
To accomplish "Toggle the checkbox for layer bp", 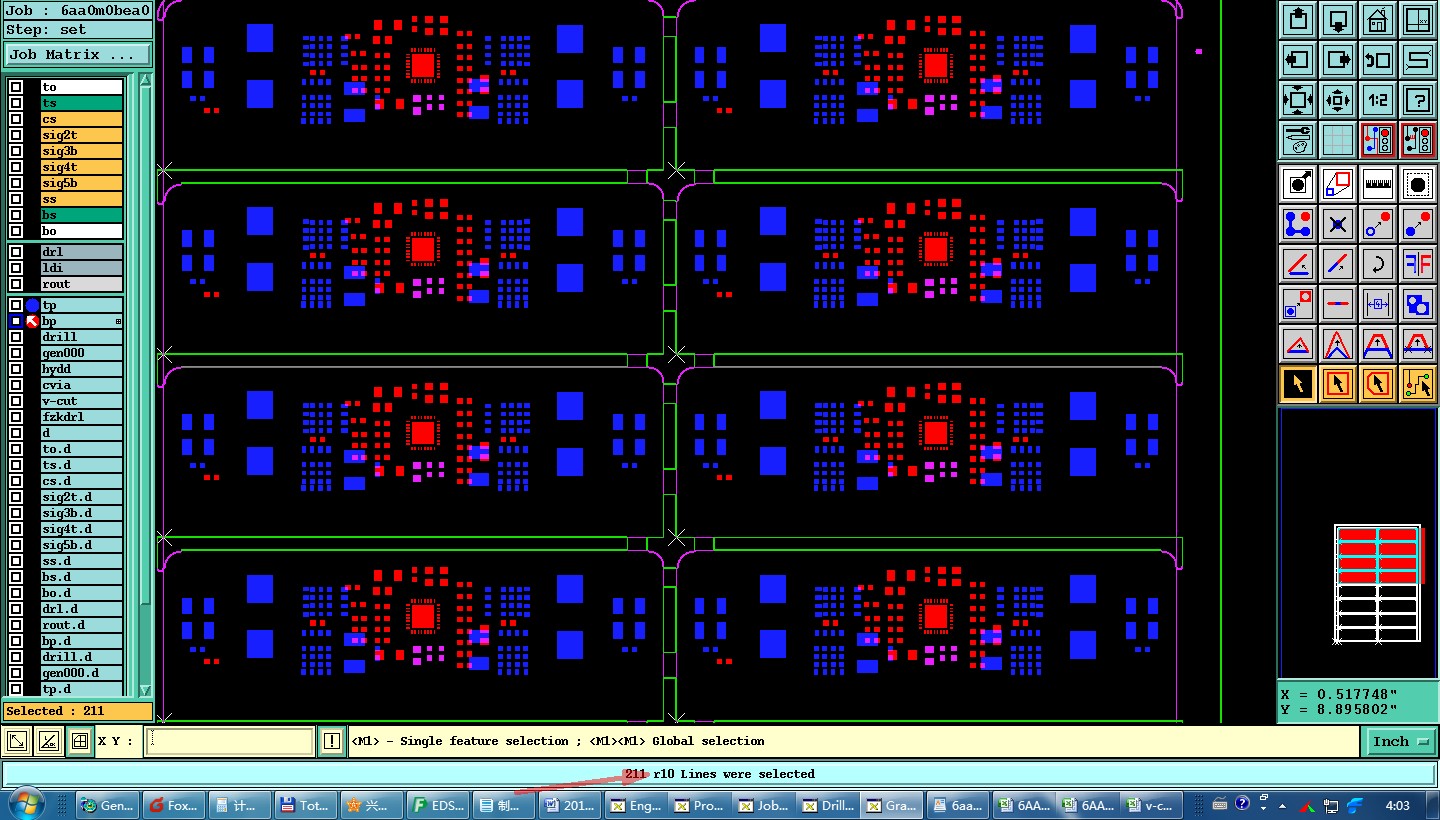I will [x=15, y=321].
